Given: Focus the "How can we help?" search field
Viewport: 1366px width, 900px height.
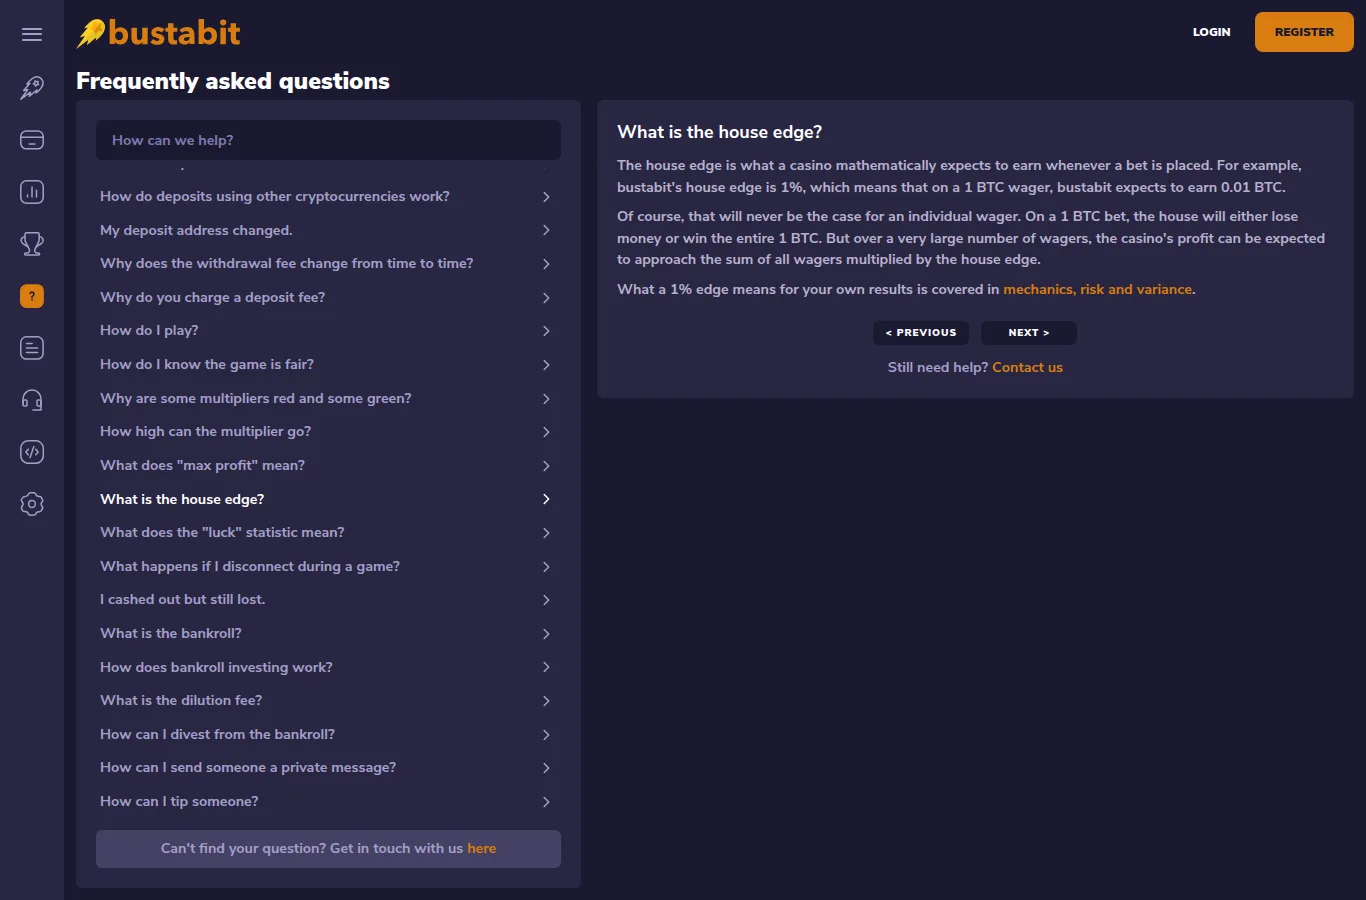Looking at the screenshot, I should [328, 140].
